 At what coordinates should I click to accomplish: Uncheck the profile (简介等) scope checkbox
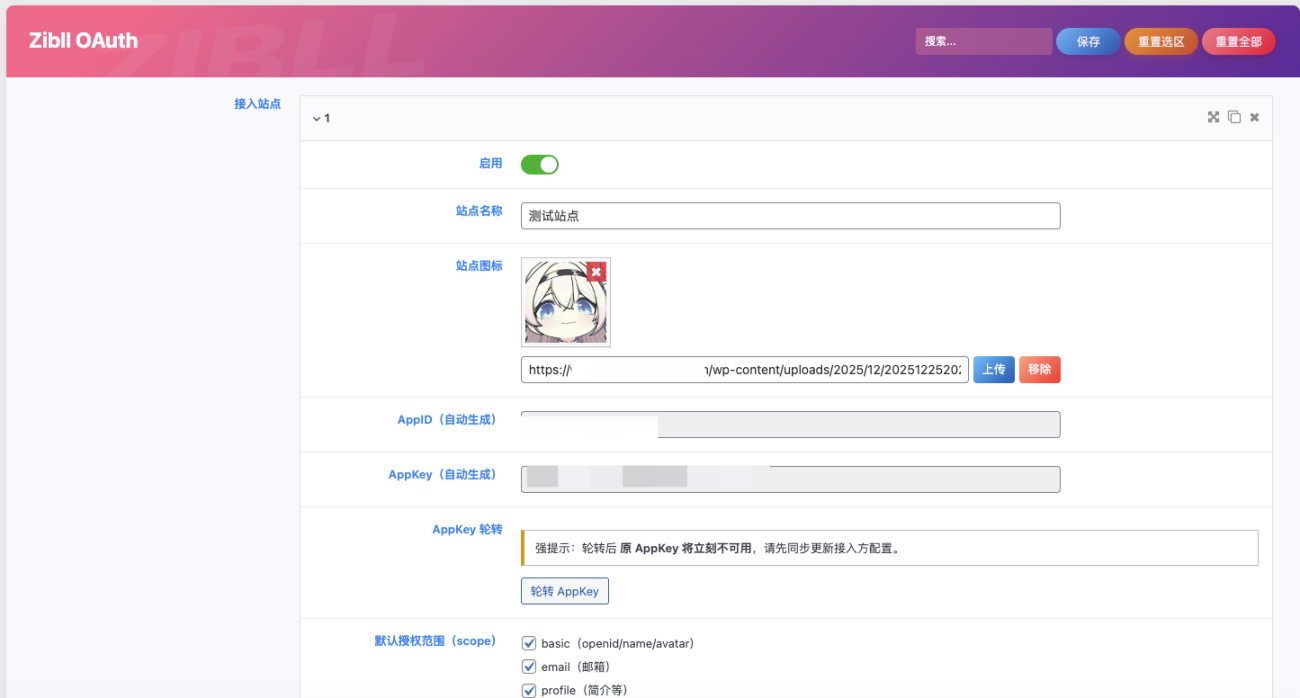pos(530,690)
